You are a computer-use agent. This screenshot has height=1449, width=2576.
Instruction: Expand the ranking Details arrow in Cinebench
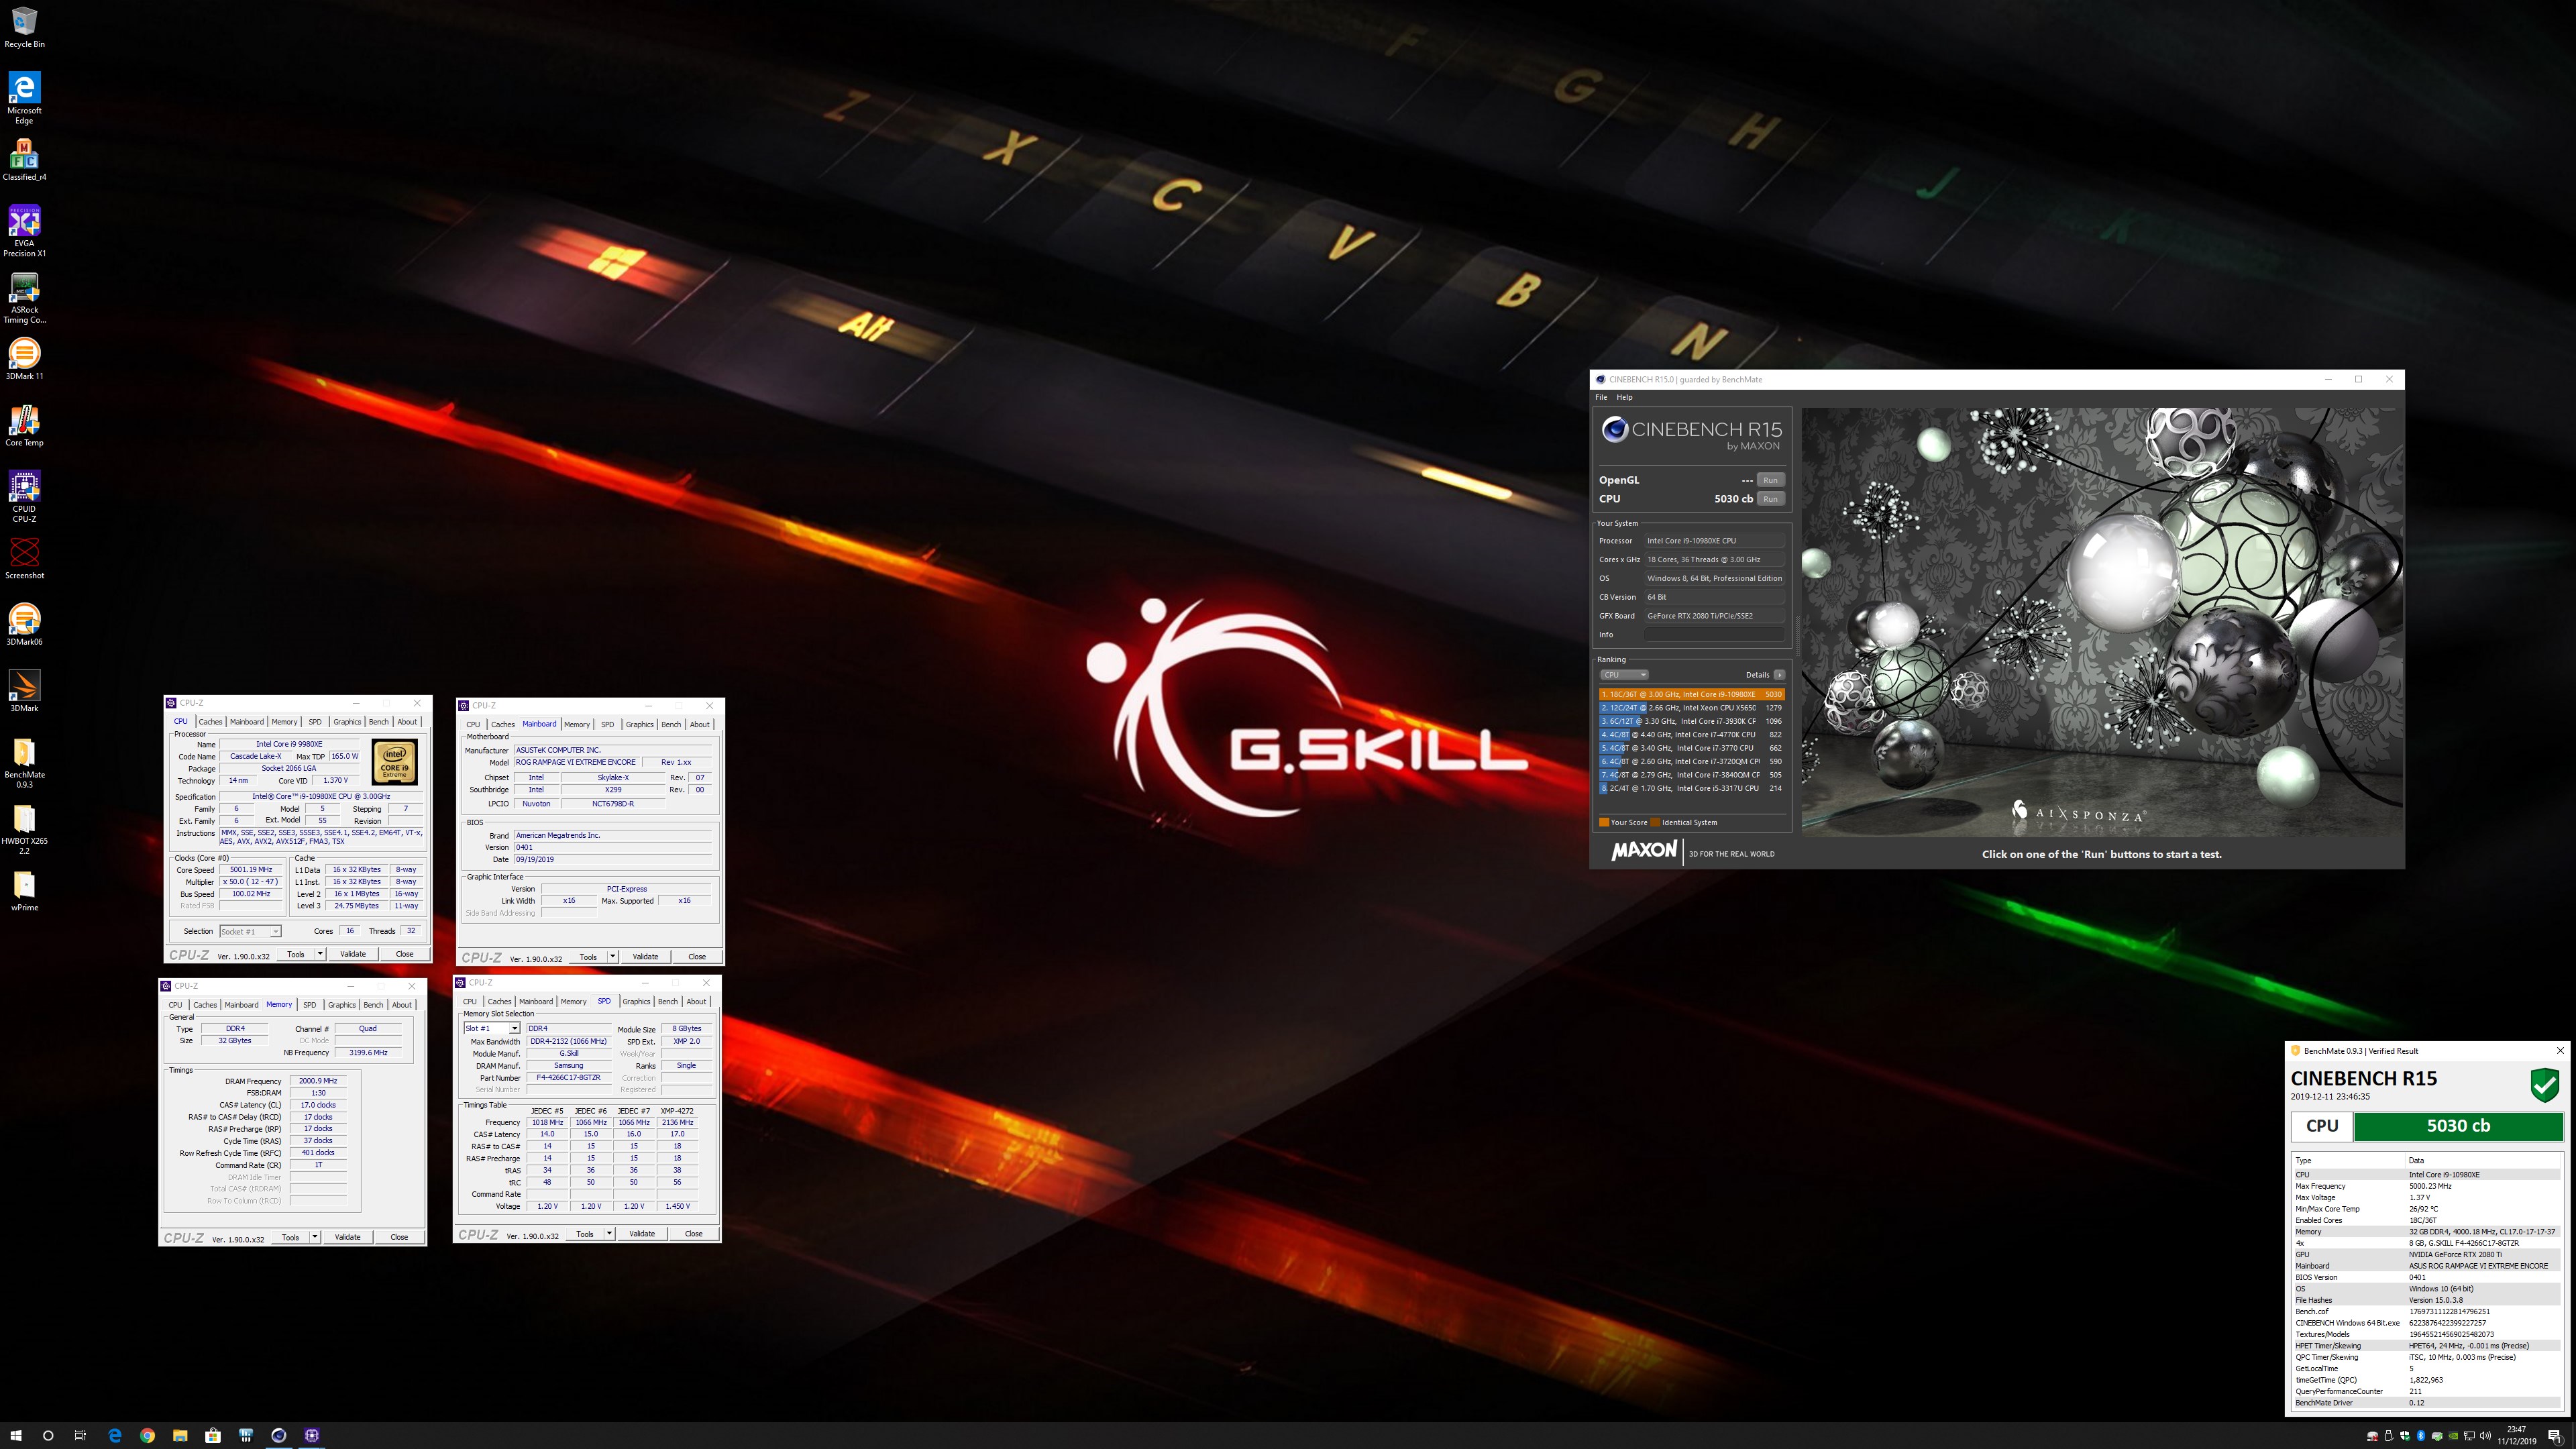1779,675
